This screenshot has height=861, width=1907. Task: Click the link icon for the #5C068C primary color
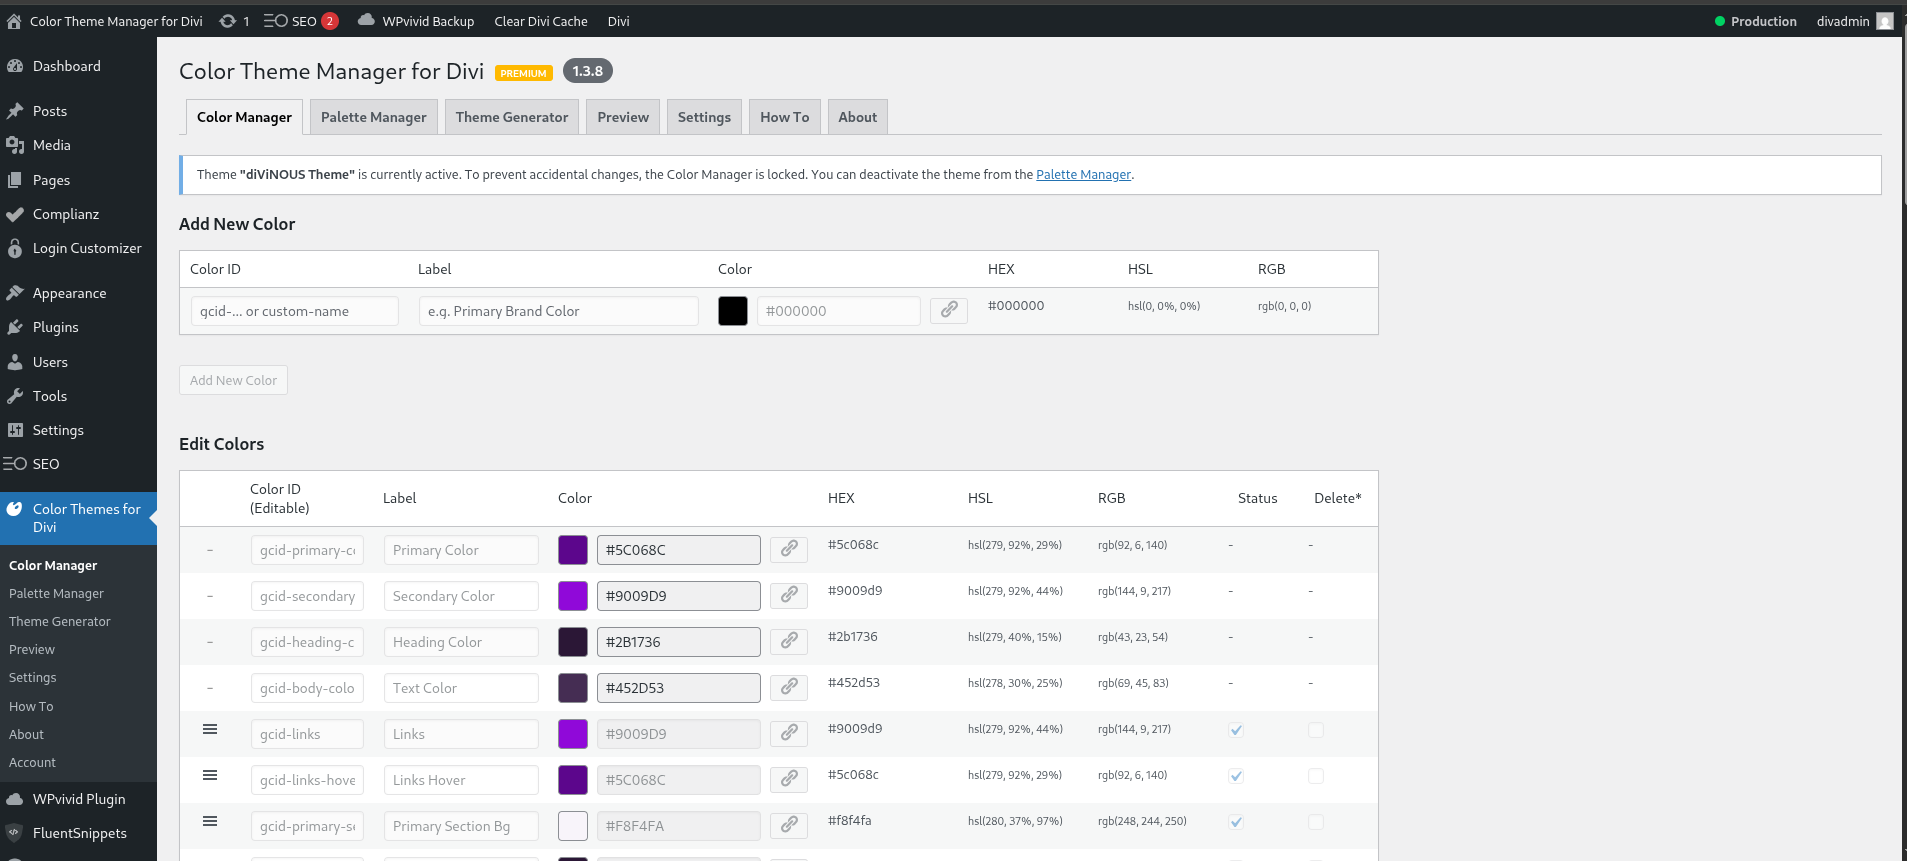click(789, 549)
